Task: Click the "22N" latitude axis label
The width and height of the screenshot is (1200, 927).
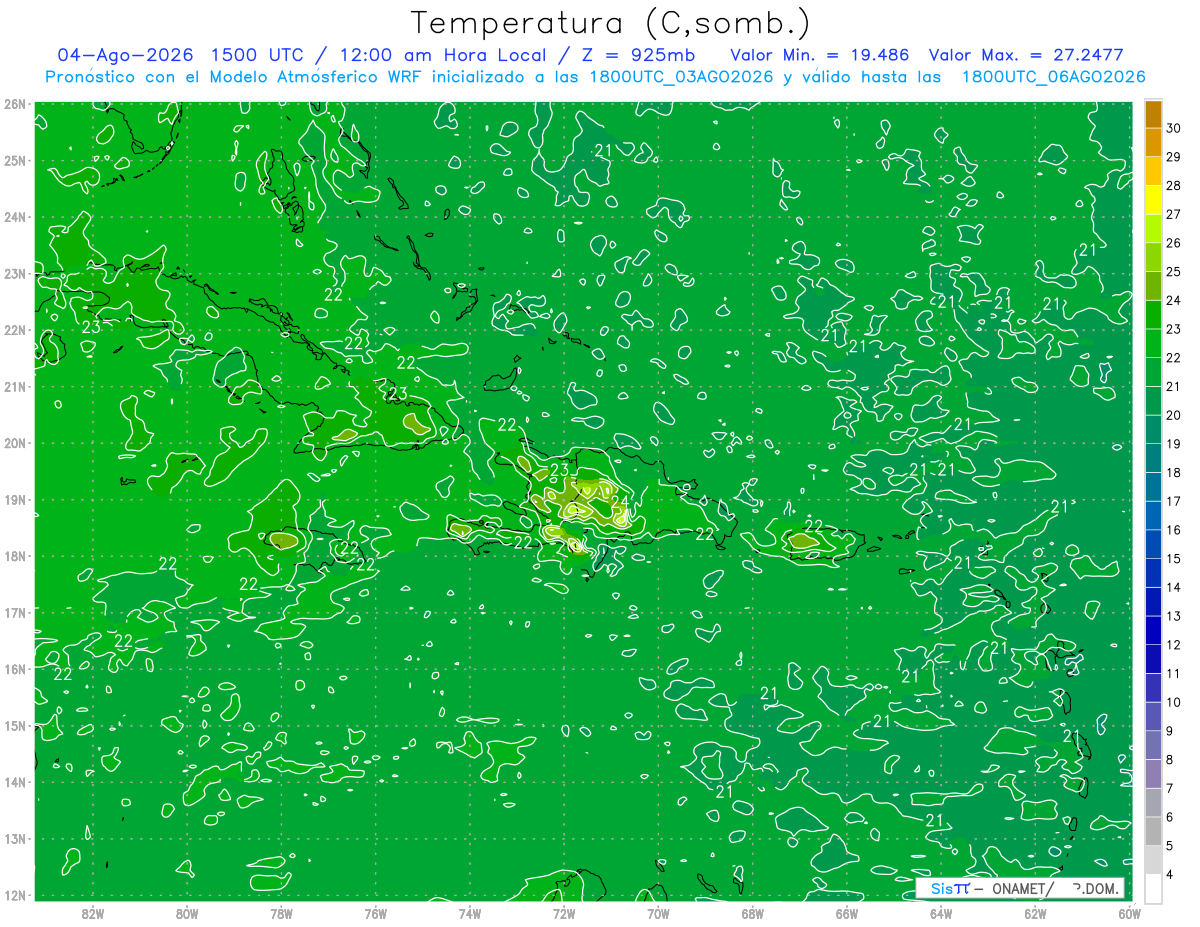Action: coord(14,330)
